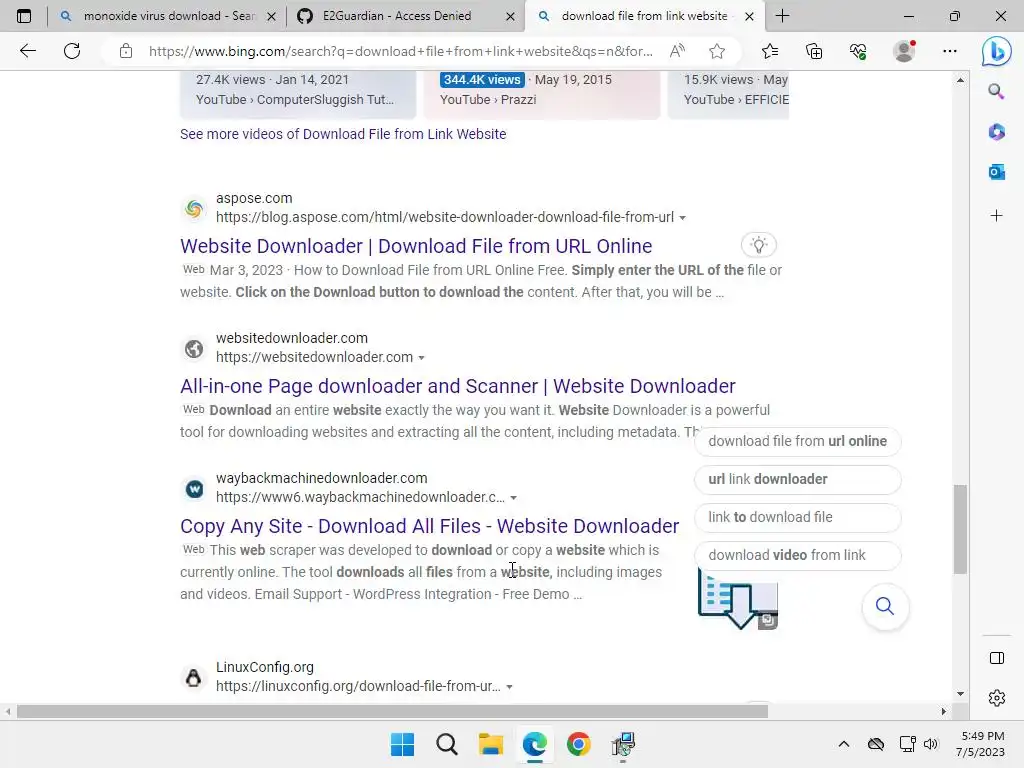Add a new sidebar app
The image size is (1024, 768).
997,216
